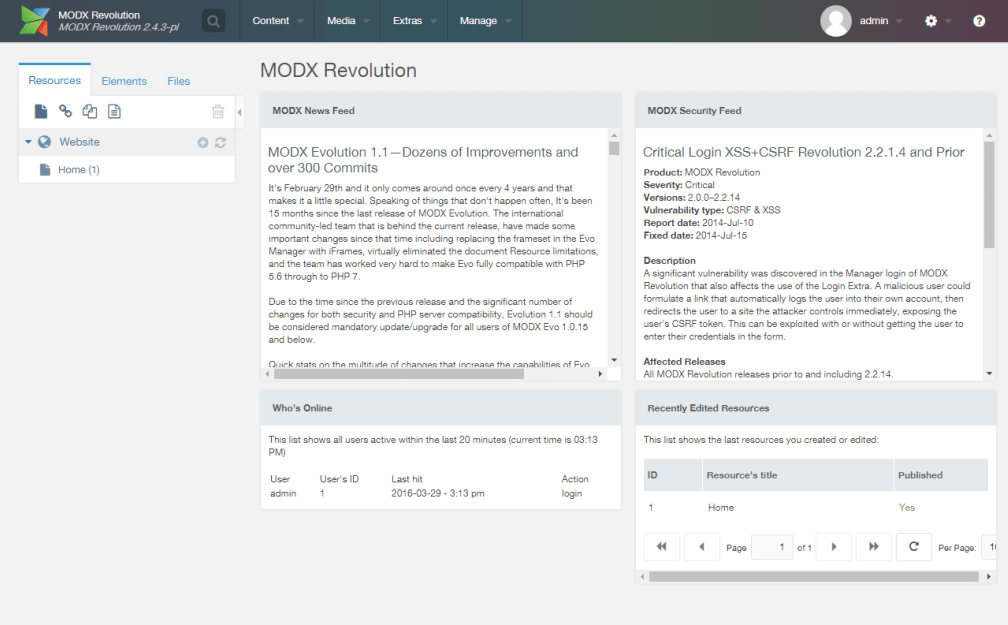
Task: Switch to the Files tab
Action: pyautogui.click(x=179, y=81)
